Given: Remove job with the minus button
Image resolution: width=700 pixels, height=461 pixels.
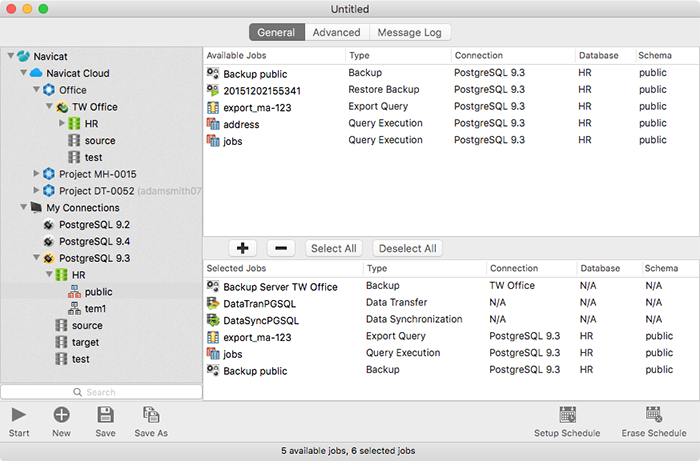Looking at the screenshot, I should pyautogui.click(x=281, y=248).
